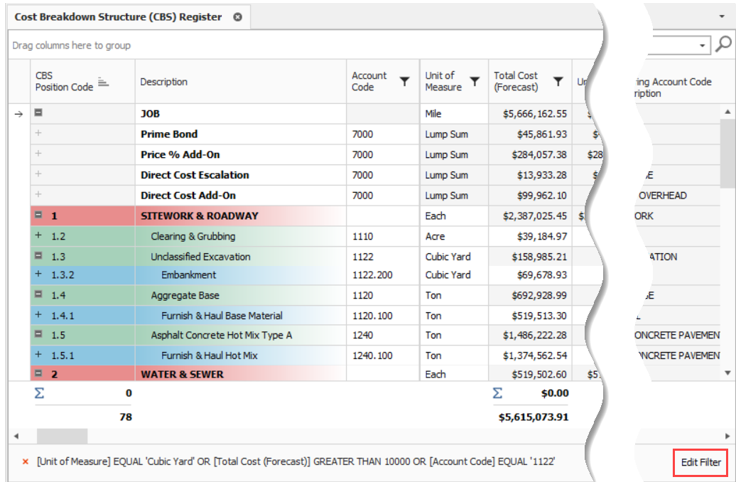Click the Total Cost (Forecast) filter icon
This screenshot has height=484, width=744.
click(x=558, y=82)
